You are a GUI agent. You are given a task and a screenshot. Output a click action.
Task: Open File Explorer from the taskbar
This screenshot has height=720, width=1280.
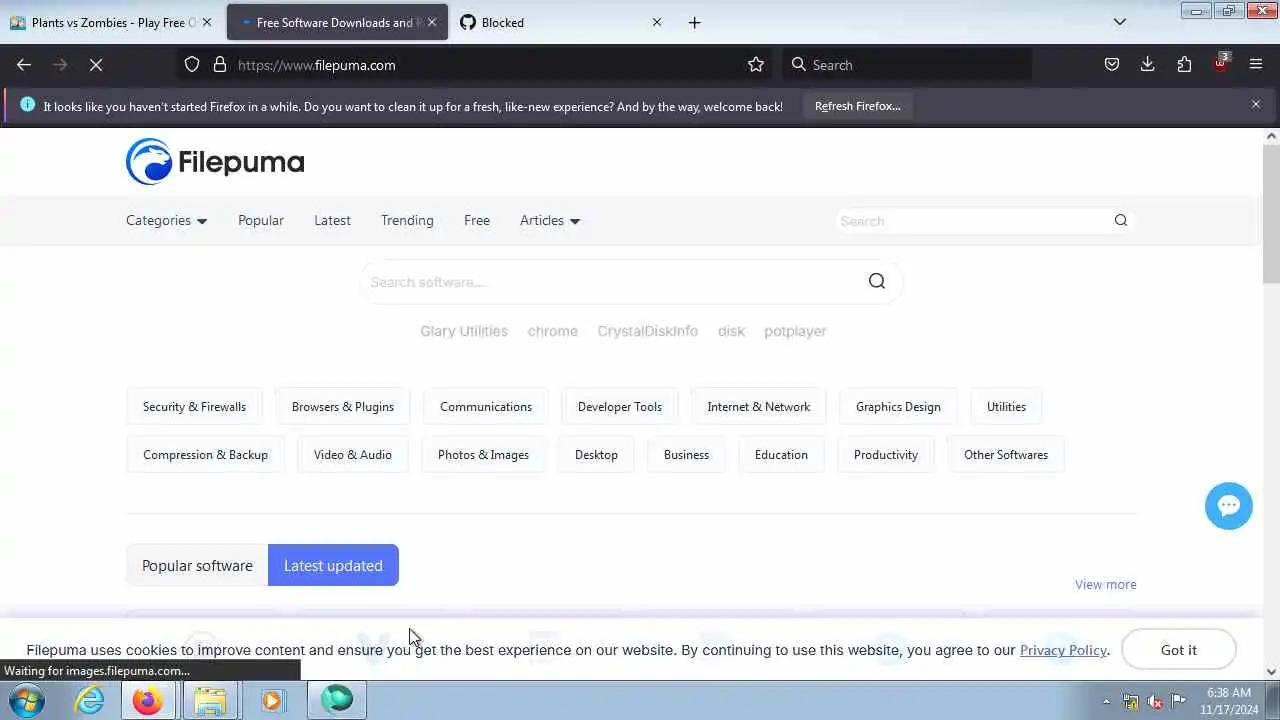[x=210, y=700]
